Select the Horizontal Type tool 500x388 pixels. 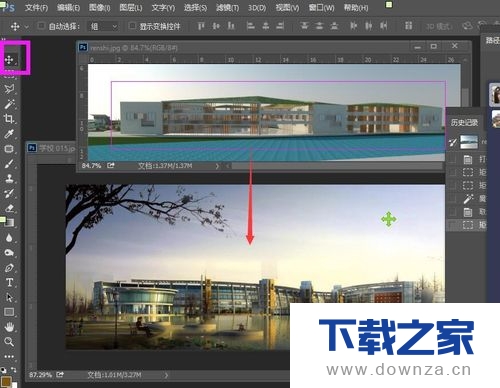coord(9,282)
